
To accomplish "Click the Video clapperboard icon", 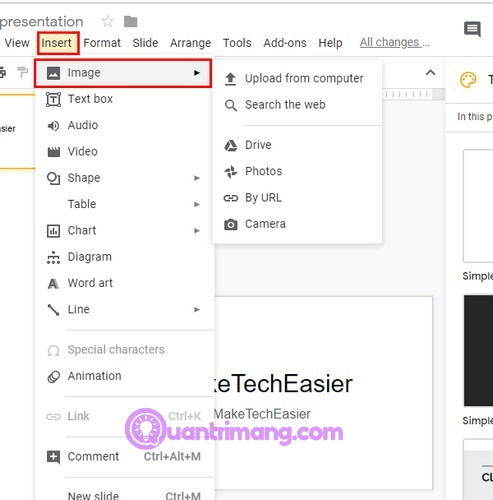I will 53,152.
